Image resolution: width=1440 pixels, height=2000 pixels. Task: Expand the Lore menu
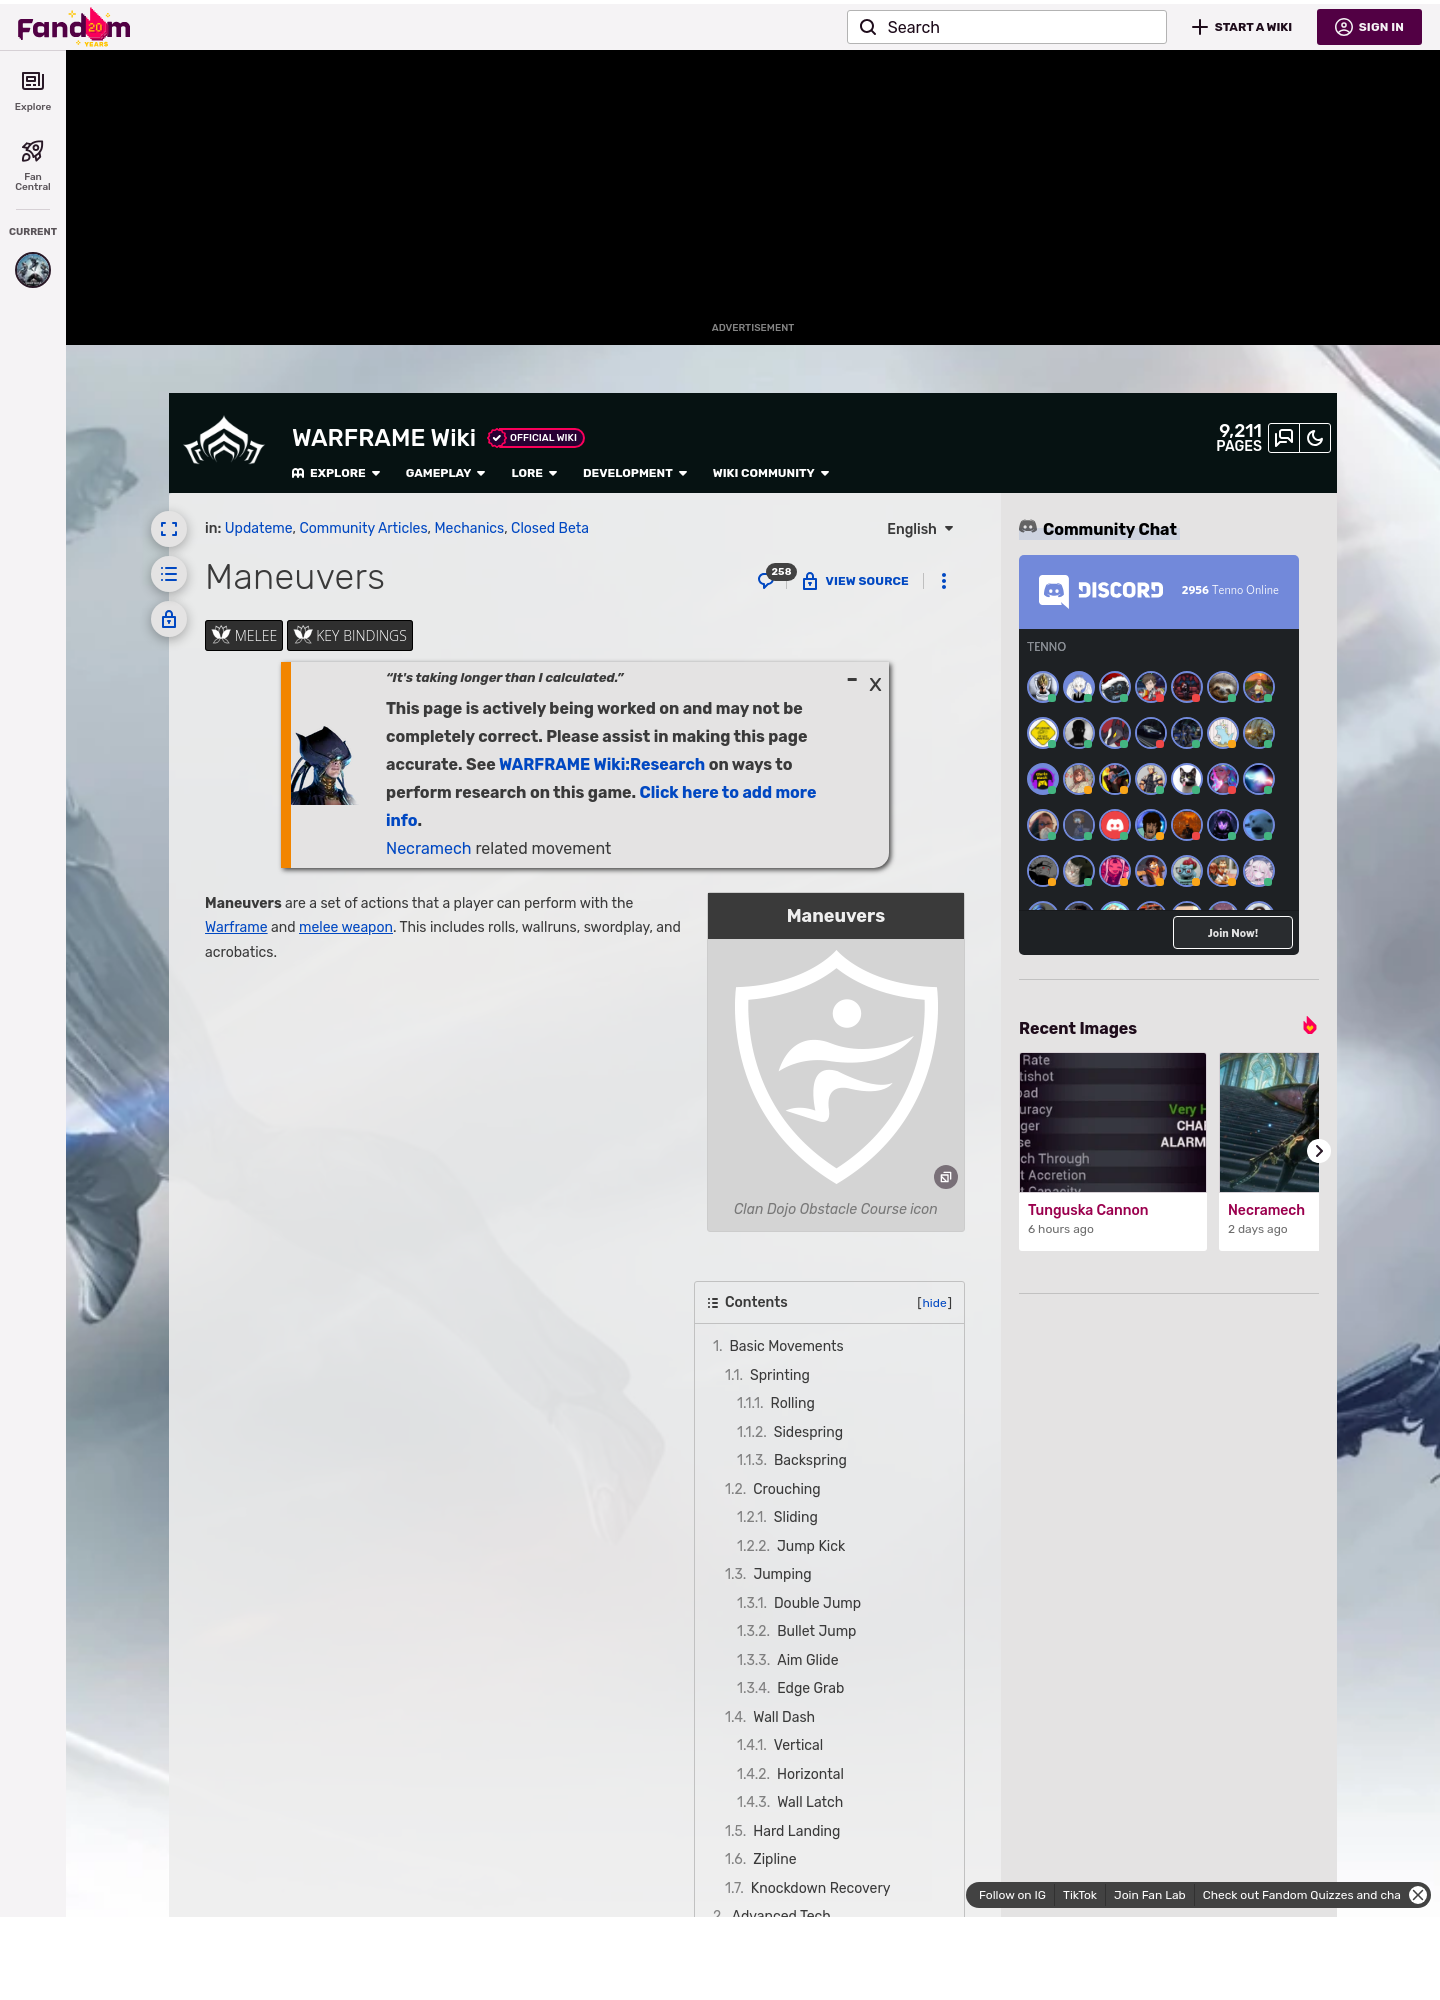coord(534,473)
